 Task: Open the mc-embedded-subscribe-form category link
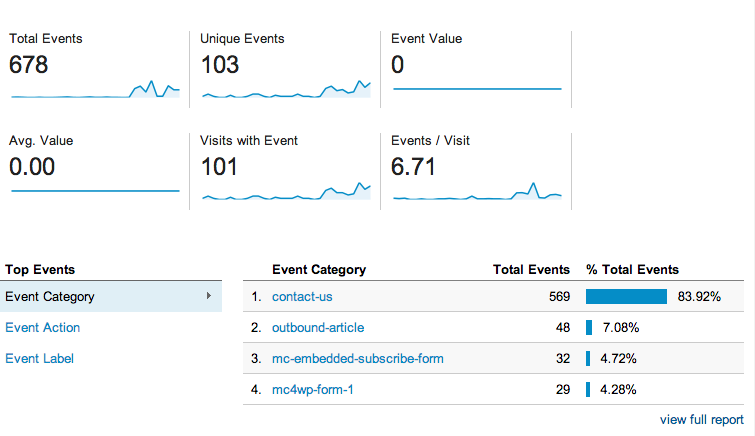(358, 358)
